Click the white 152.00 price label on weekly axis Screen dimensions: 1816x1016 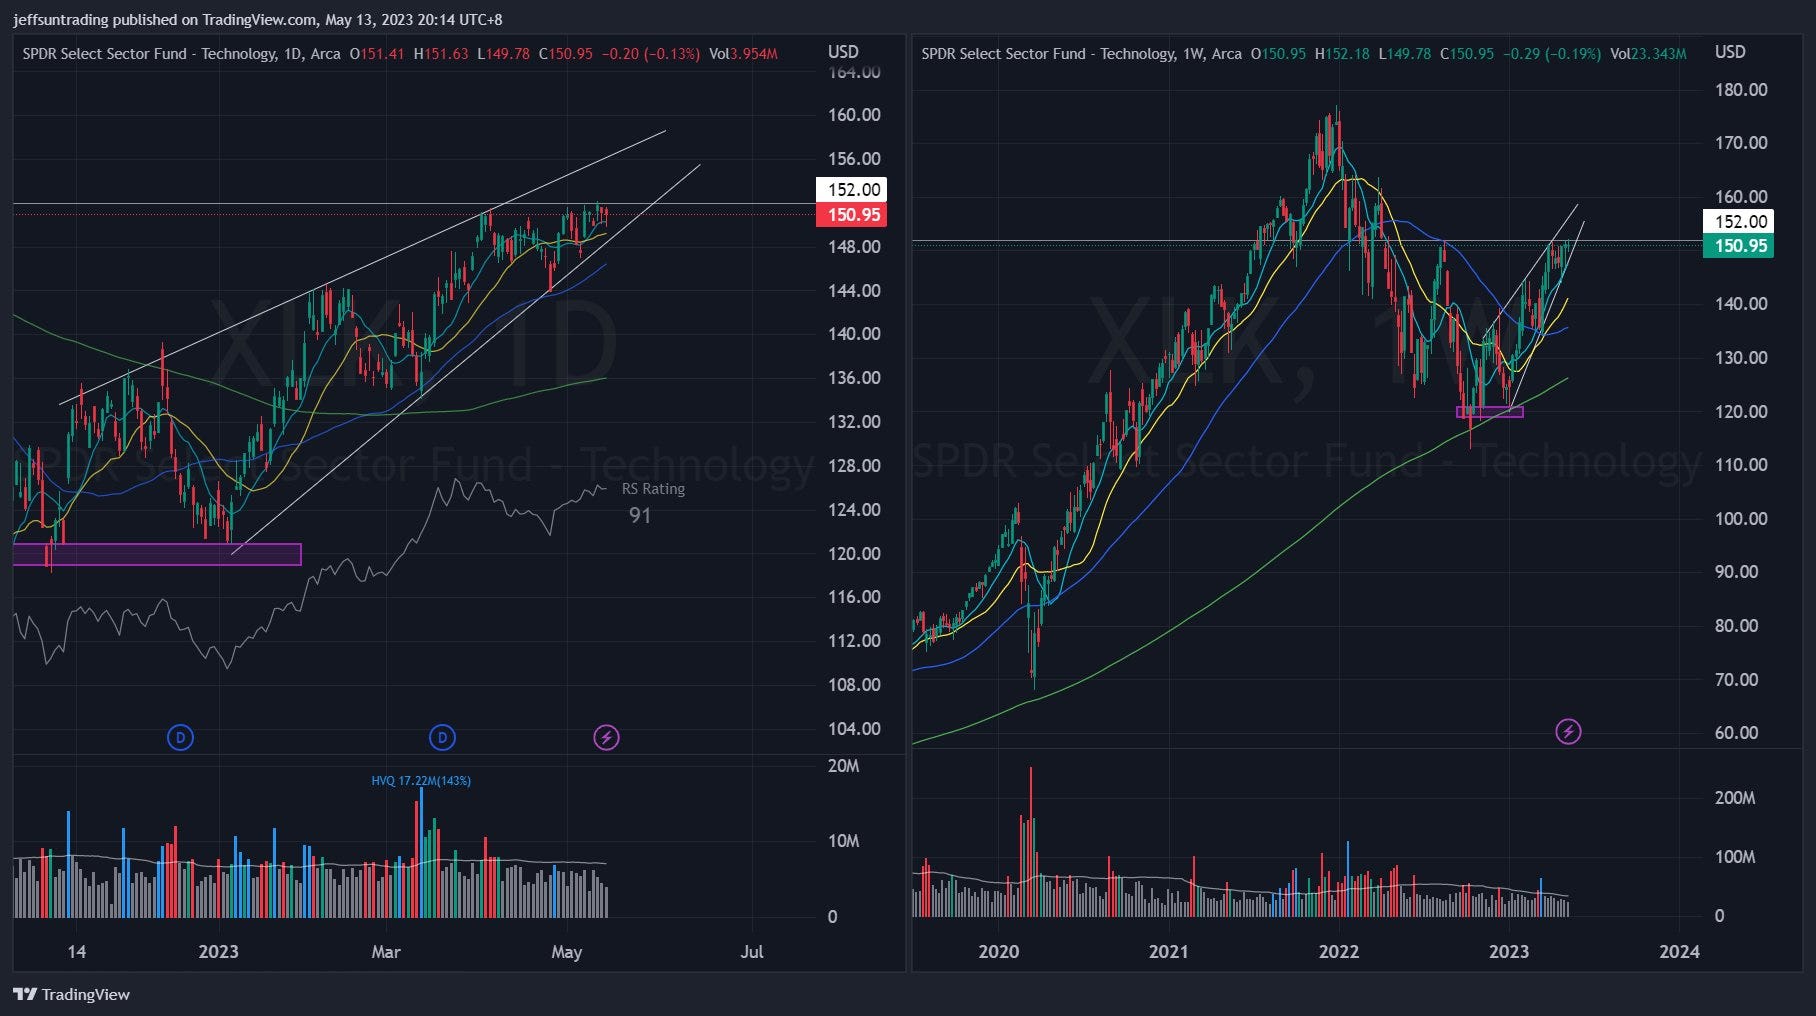point(1739,222)
